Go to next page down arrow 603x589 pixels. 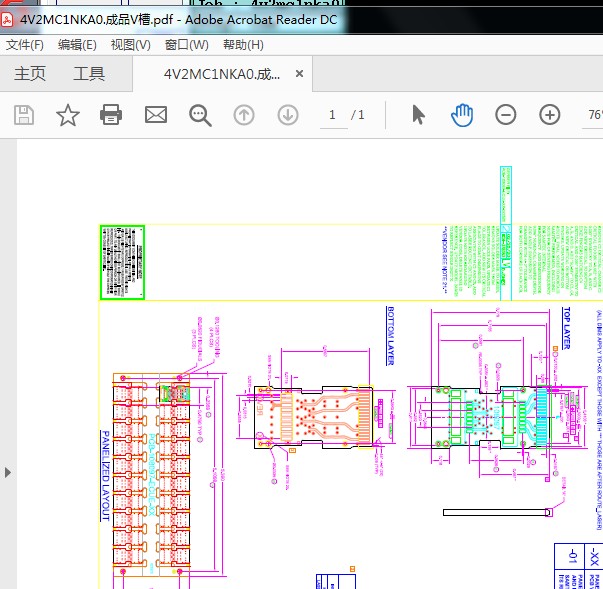pos(288,115)
